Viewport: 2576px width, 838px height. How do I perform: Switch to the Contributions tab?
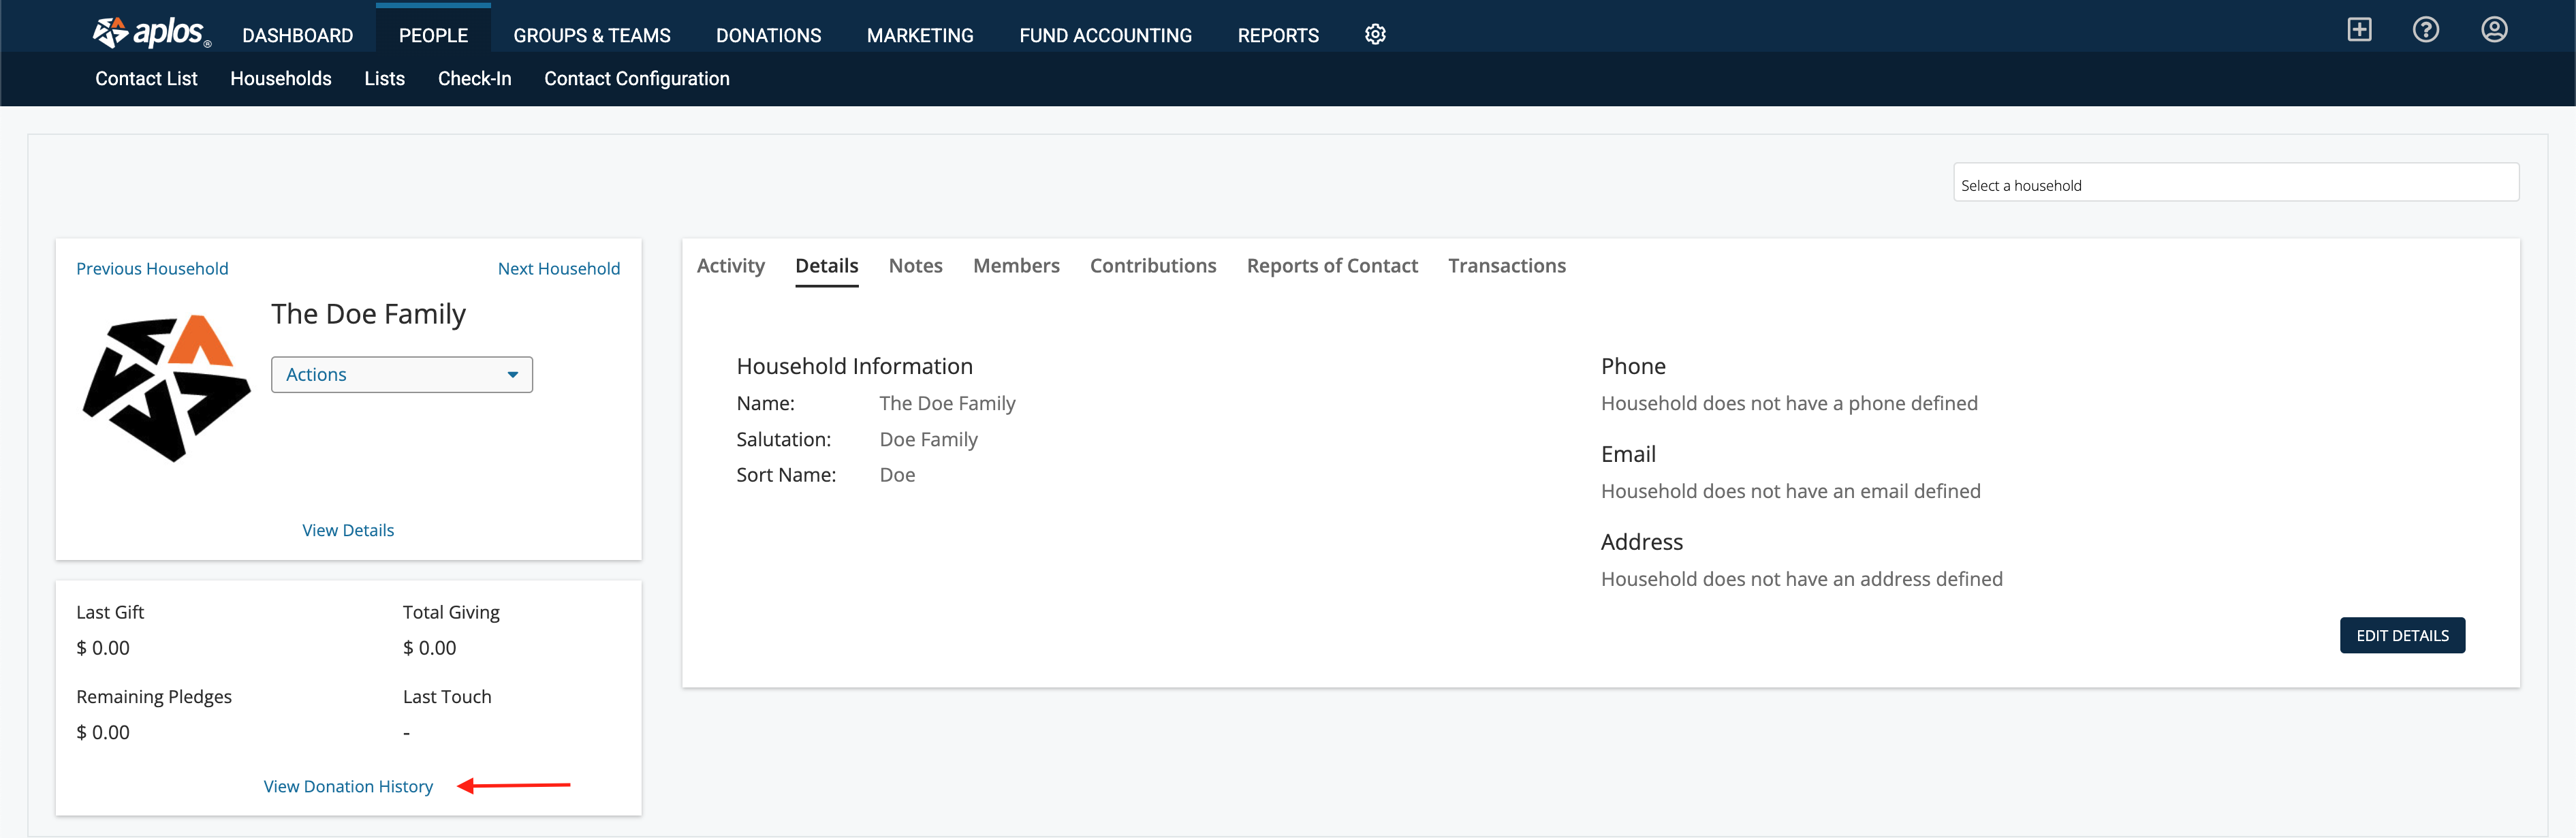[1153, 266]
